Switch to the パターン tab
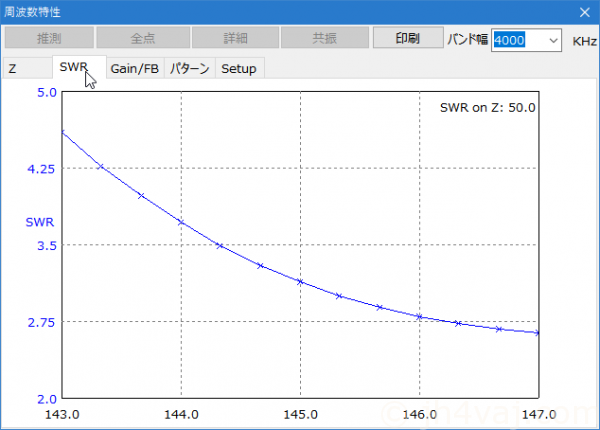 coord(189,68)
